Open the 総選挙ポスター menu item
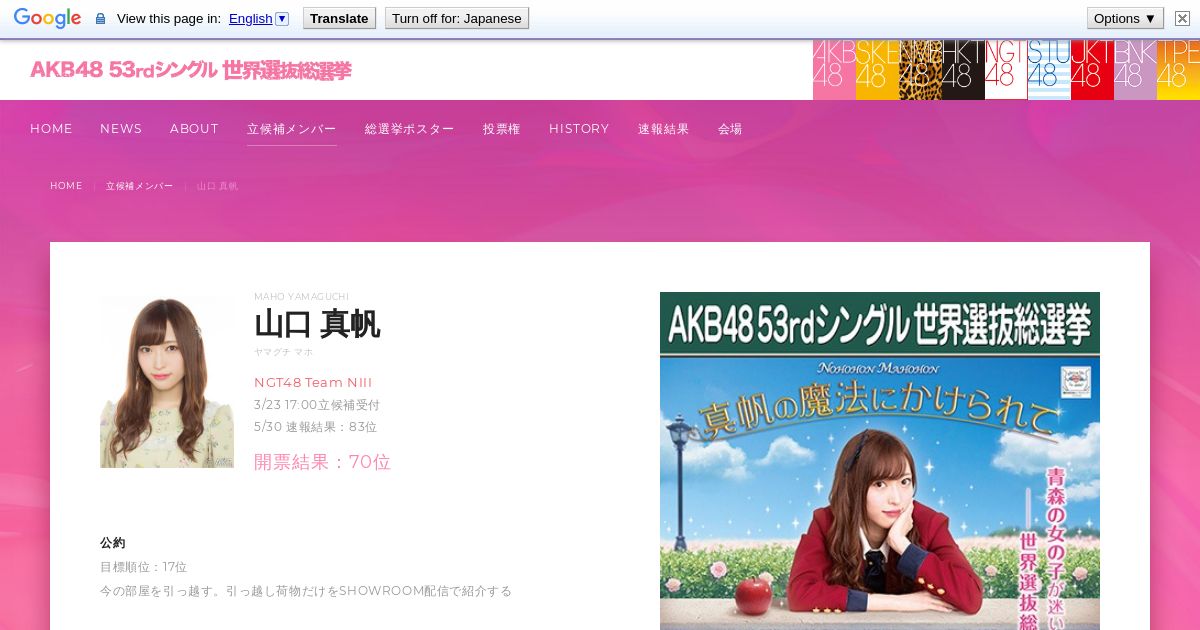 pos(410,129)
